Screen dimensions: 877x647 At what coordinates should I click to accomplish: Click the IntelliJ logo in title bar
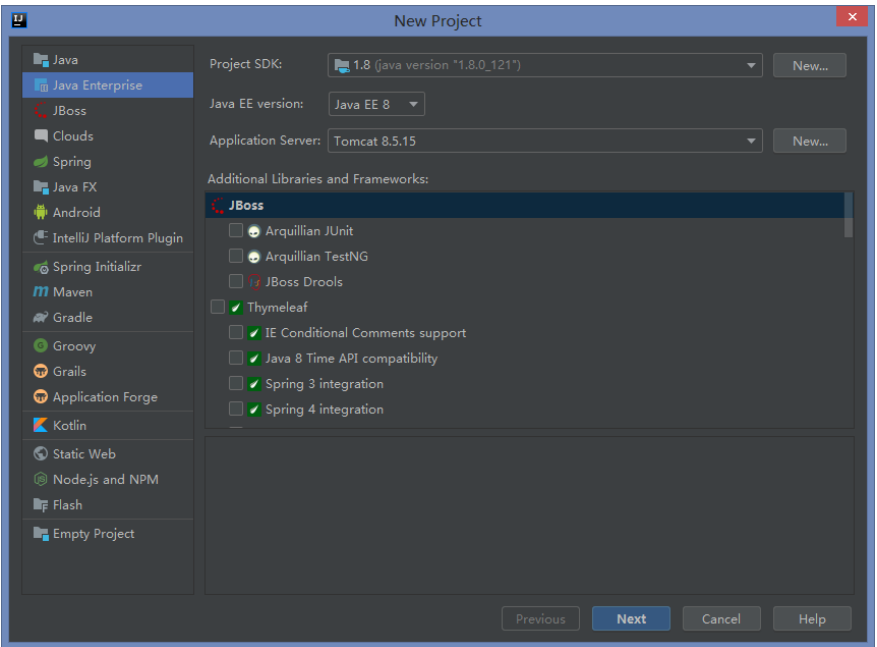tap(19, 21)
